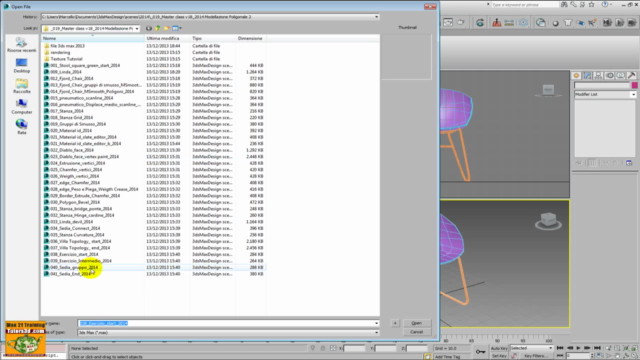This screenshot has height=360, width=640.
Task: Click Play Animation button
Action: [x=578, y=348]
